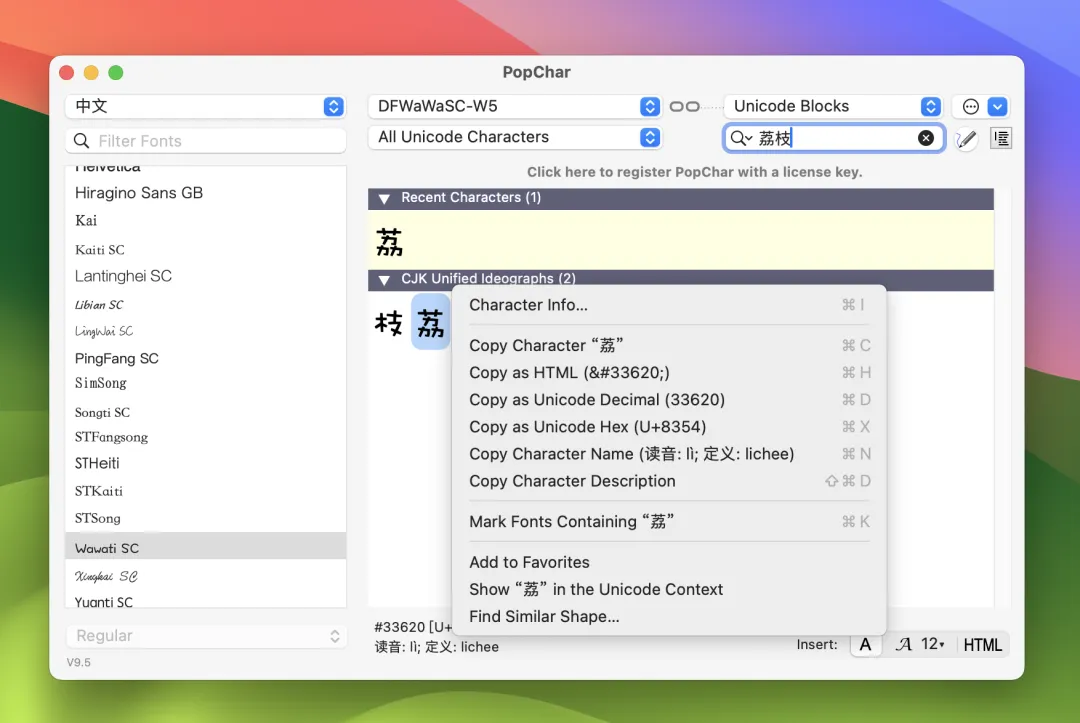Select STFangsong font
The height and width of the screenshot is (723, 1080).
coord(205,437)
